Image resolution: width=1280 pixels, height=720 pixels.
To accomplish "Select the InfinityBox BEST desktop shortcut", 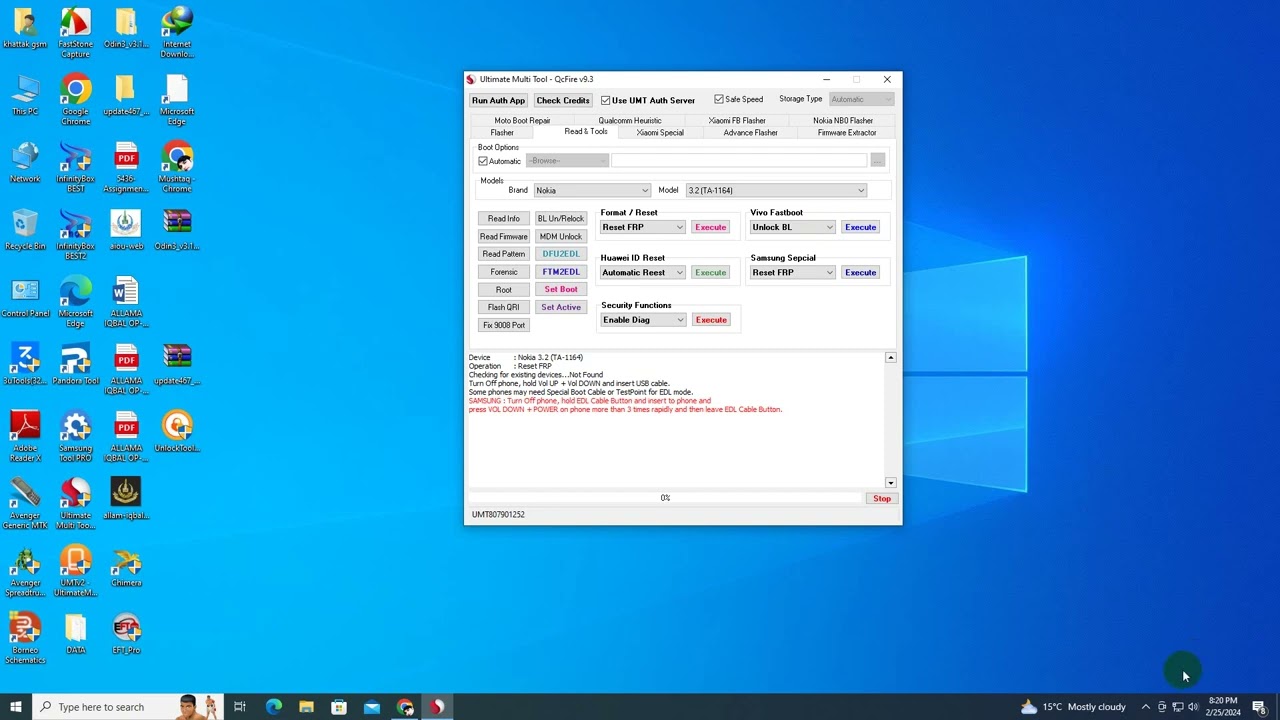I will pos(75,167).
